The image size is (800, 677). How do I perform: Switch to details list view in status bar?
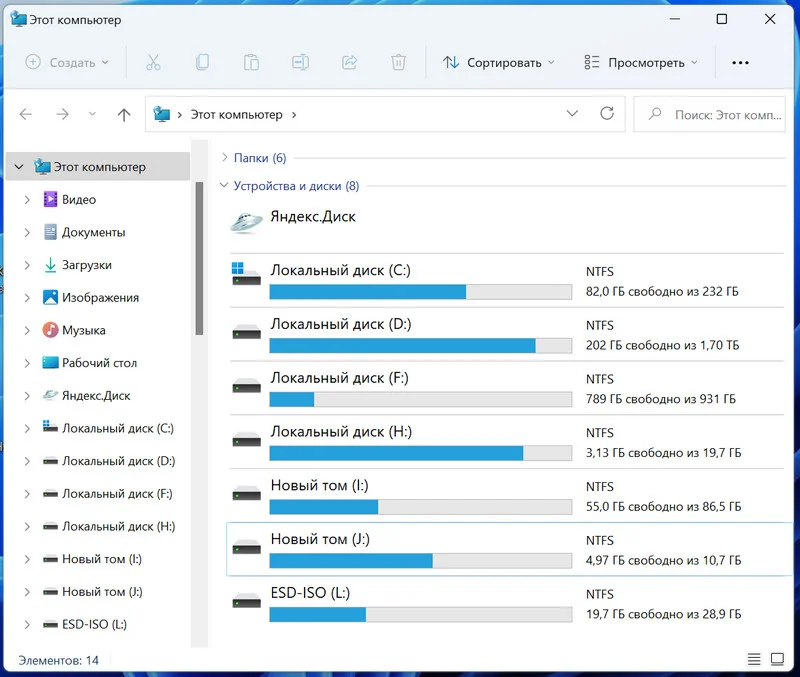[x=754, y=659]
